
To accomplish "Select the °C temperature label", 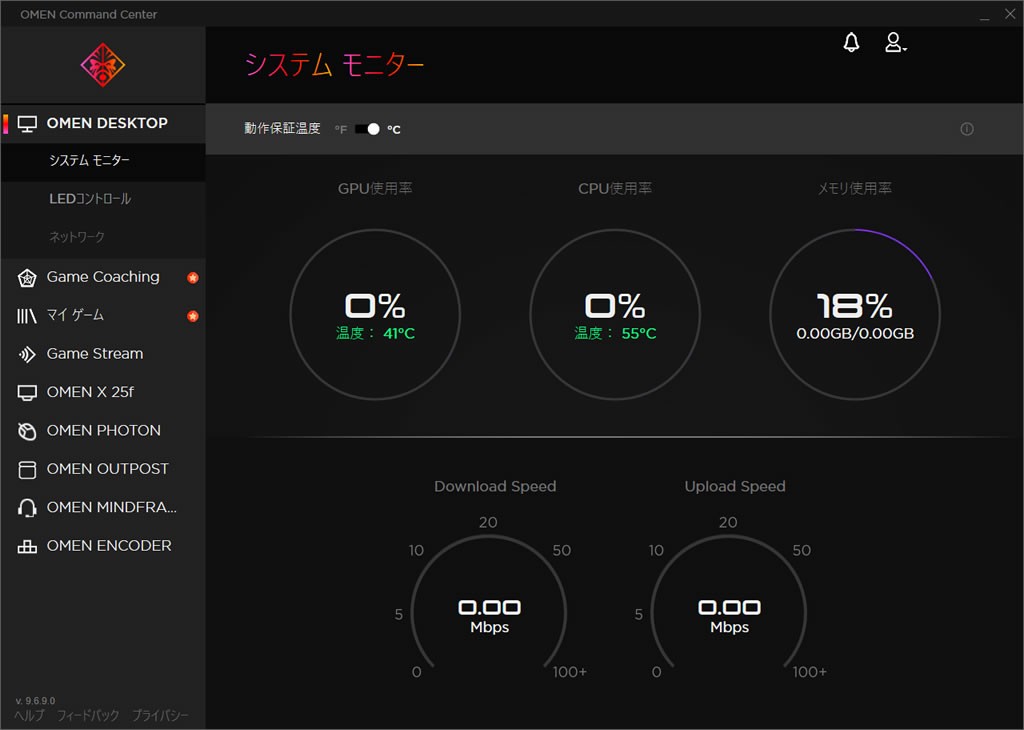I will (394, 129).
